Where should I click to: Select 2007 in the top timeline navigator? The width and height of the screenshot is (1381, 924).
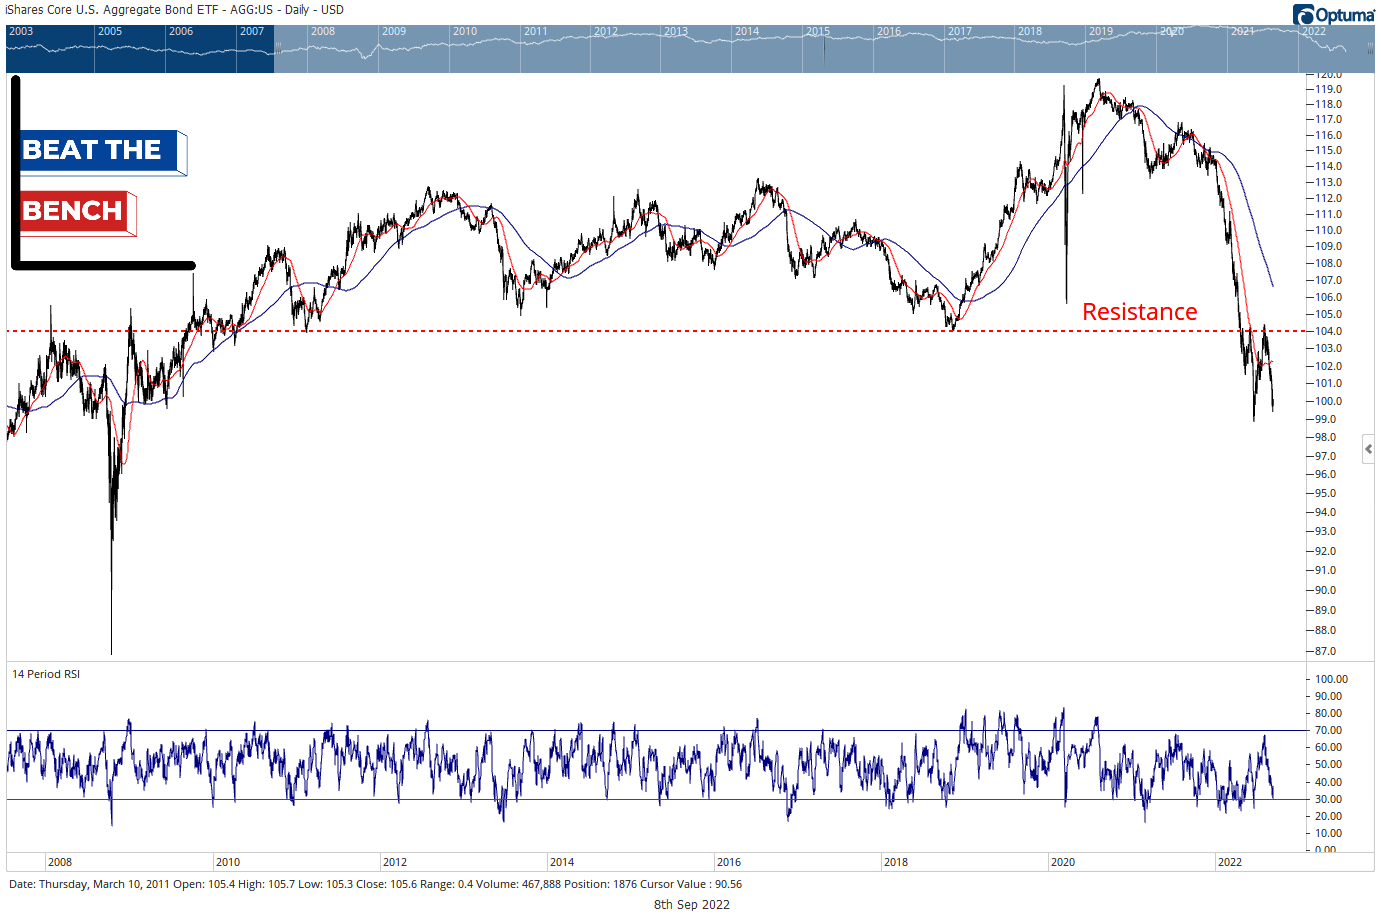click(x=252, y=31)
